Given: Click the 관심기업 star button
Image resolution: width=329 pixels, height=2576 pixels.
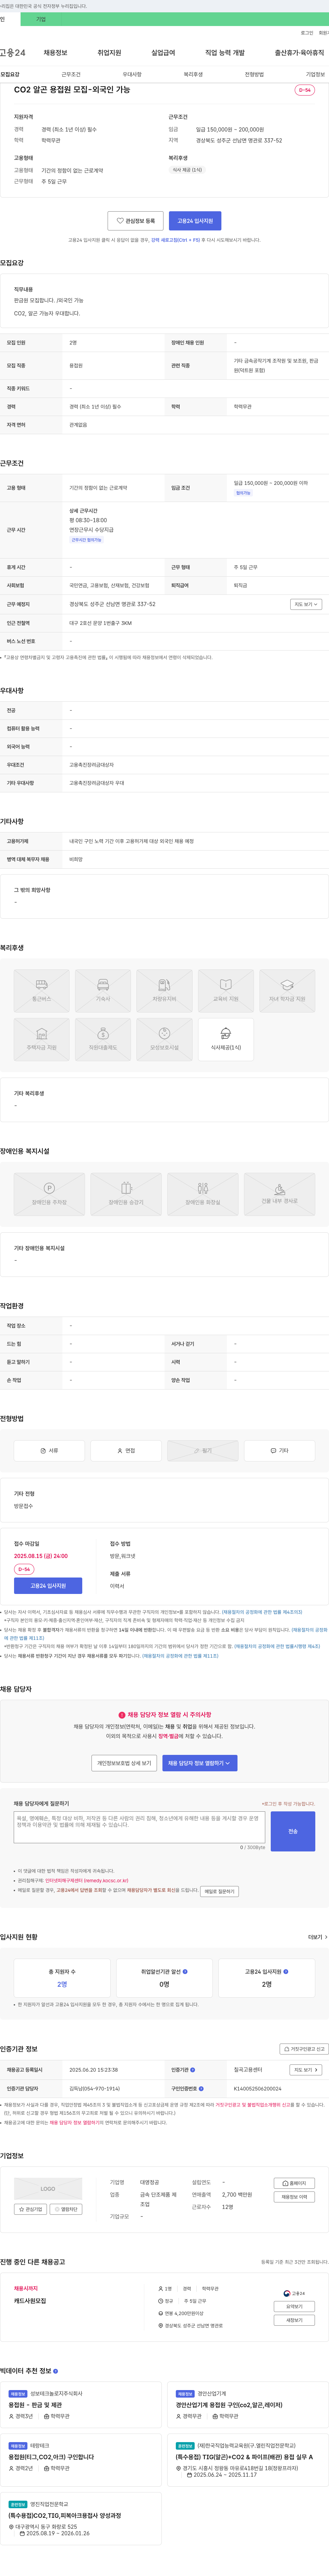Looking at the screenshot, I should [x=30, y=2209].
